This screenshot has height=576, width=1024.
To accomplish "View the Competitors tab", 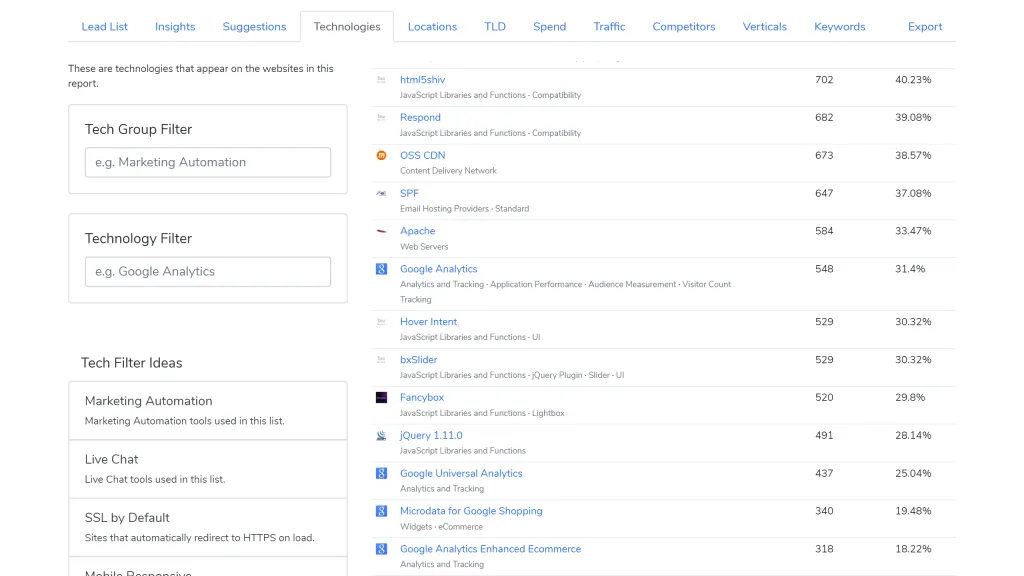I will pyautogui.click(x=684, y=27).
